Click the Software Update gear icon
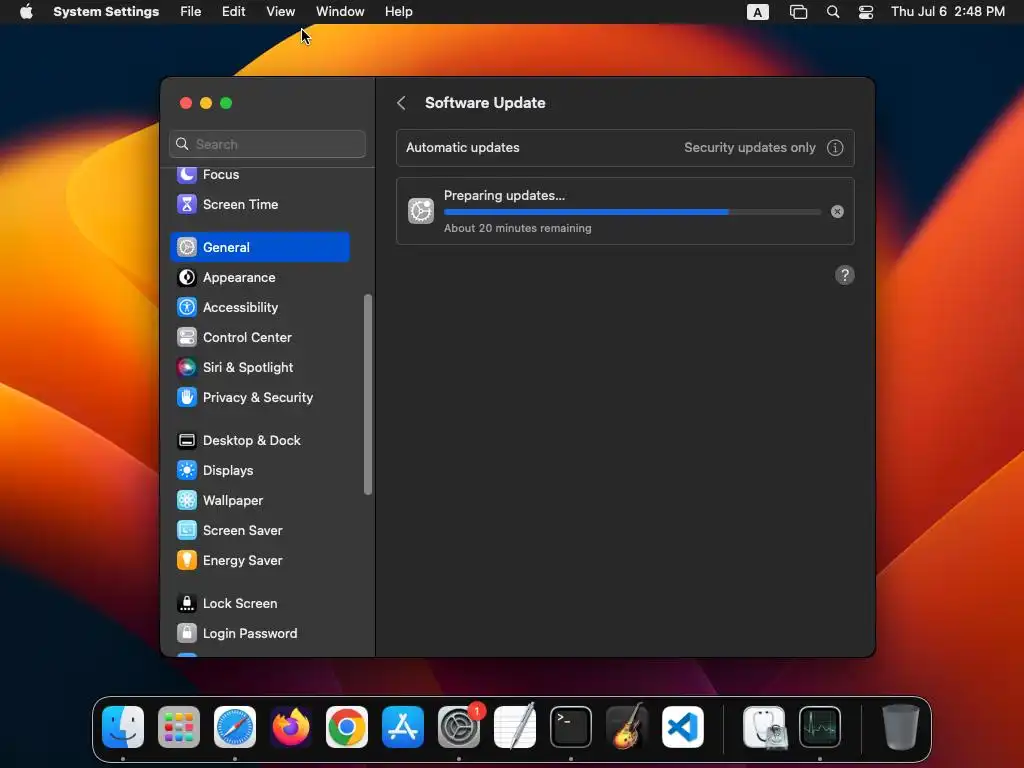 [x=421, y=211]
